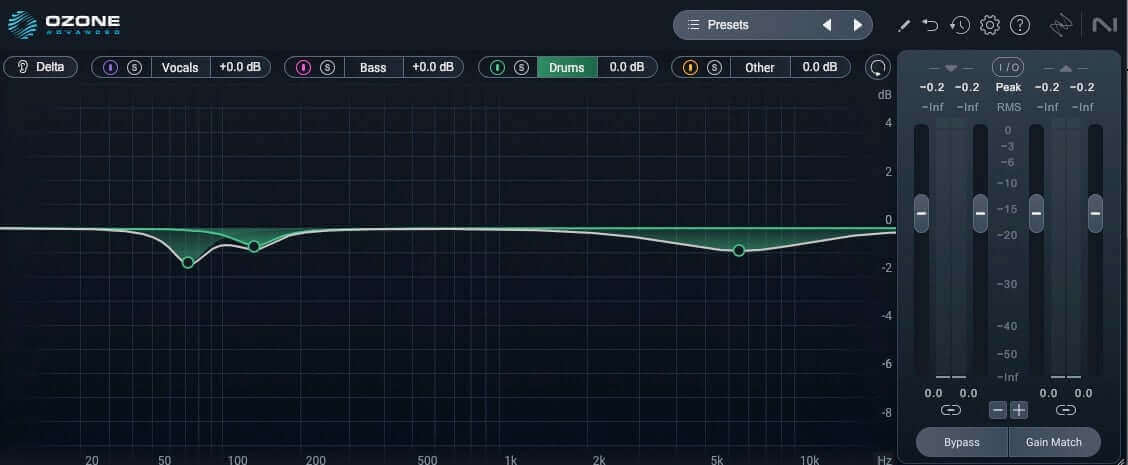Click the Bypass button
Viewport: 1128px width, 465px height.
pos(962,442)
